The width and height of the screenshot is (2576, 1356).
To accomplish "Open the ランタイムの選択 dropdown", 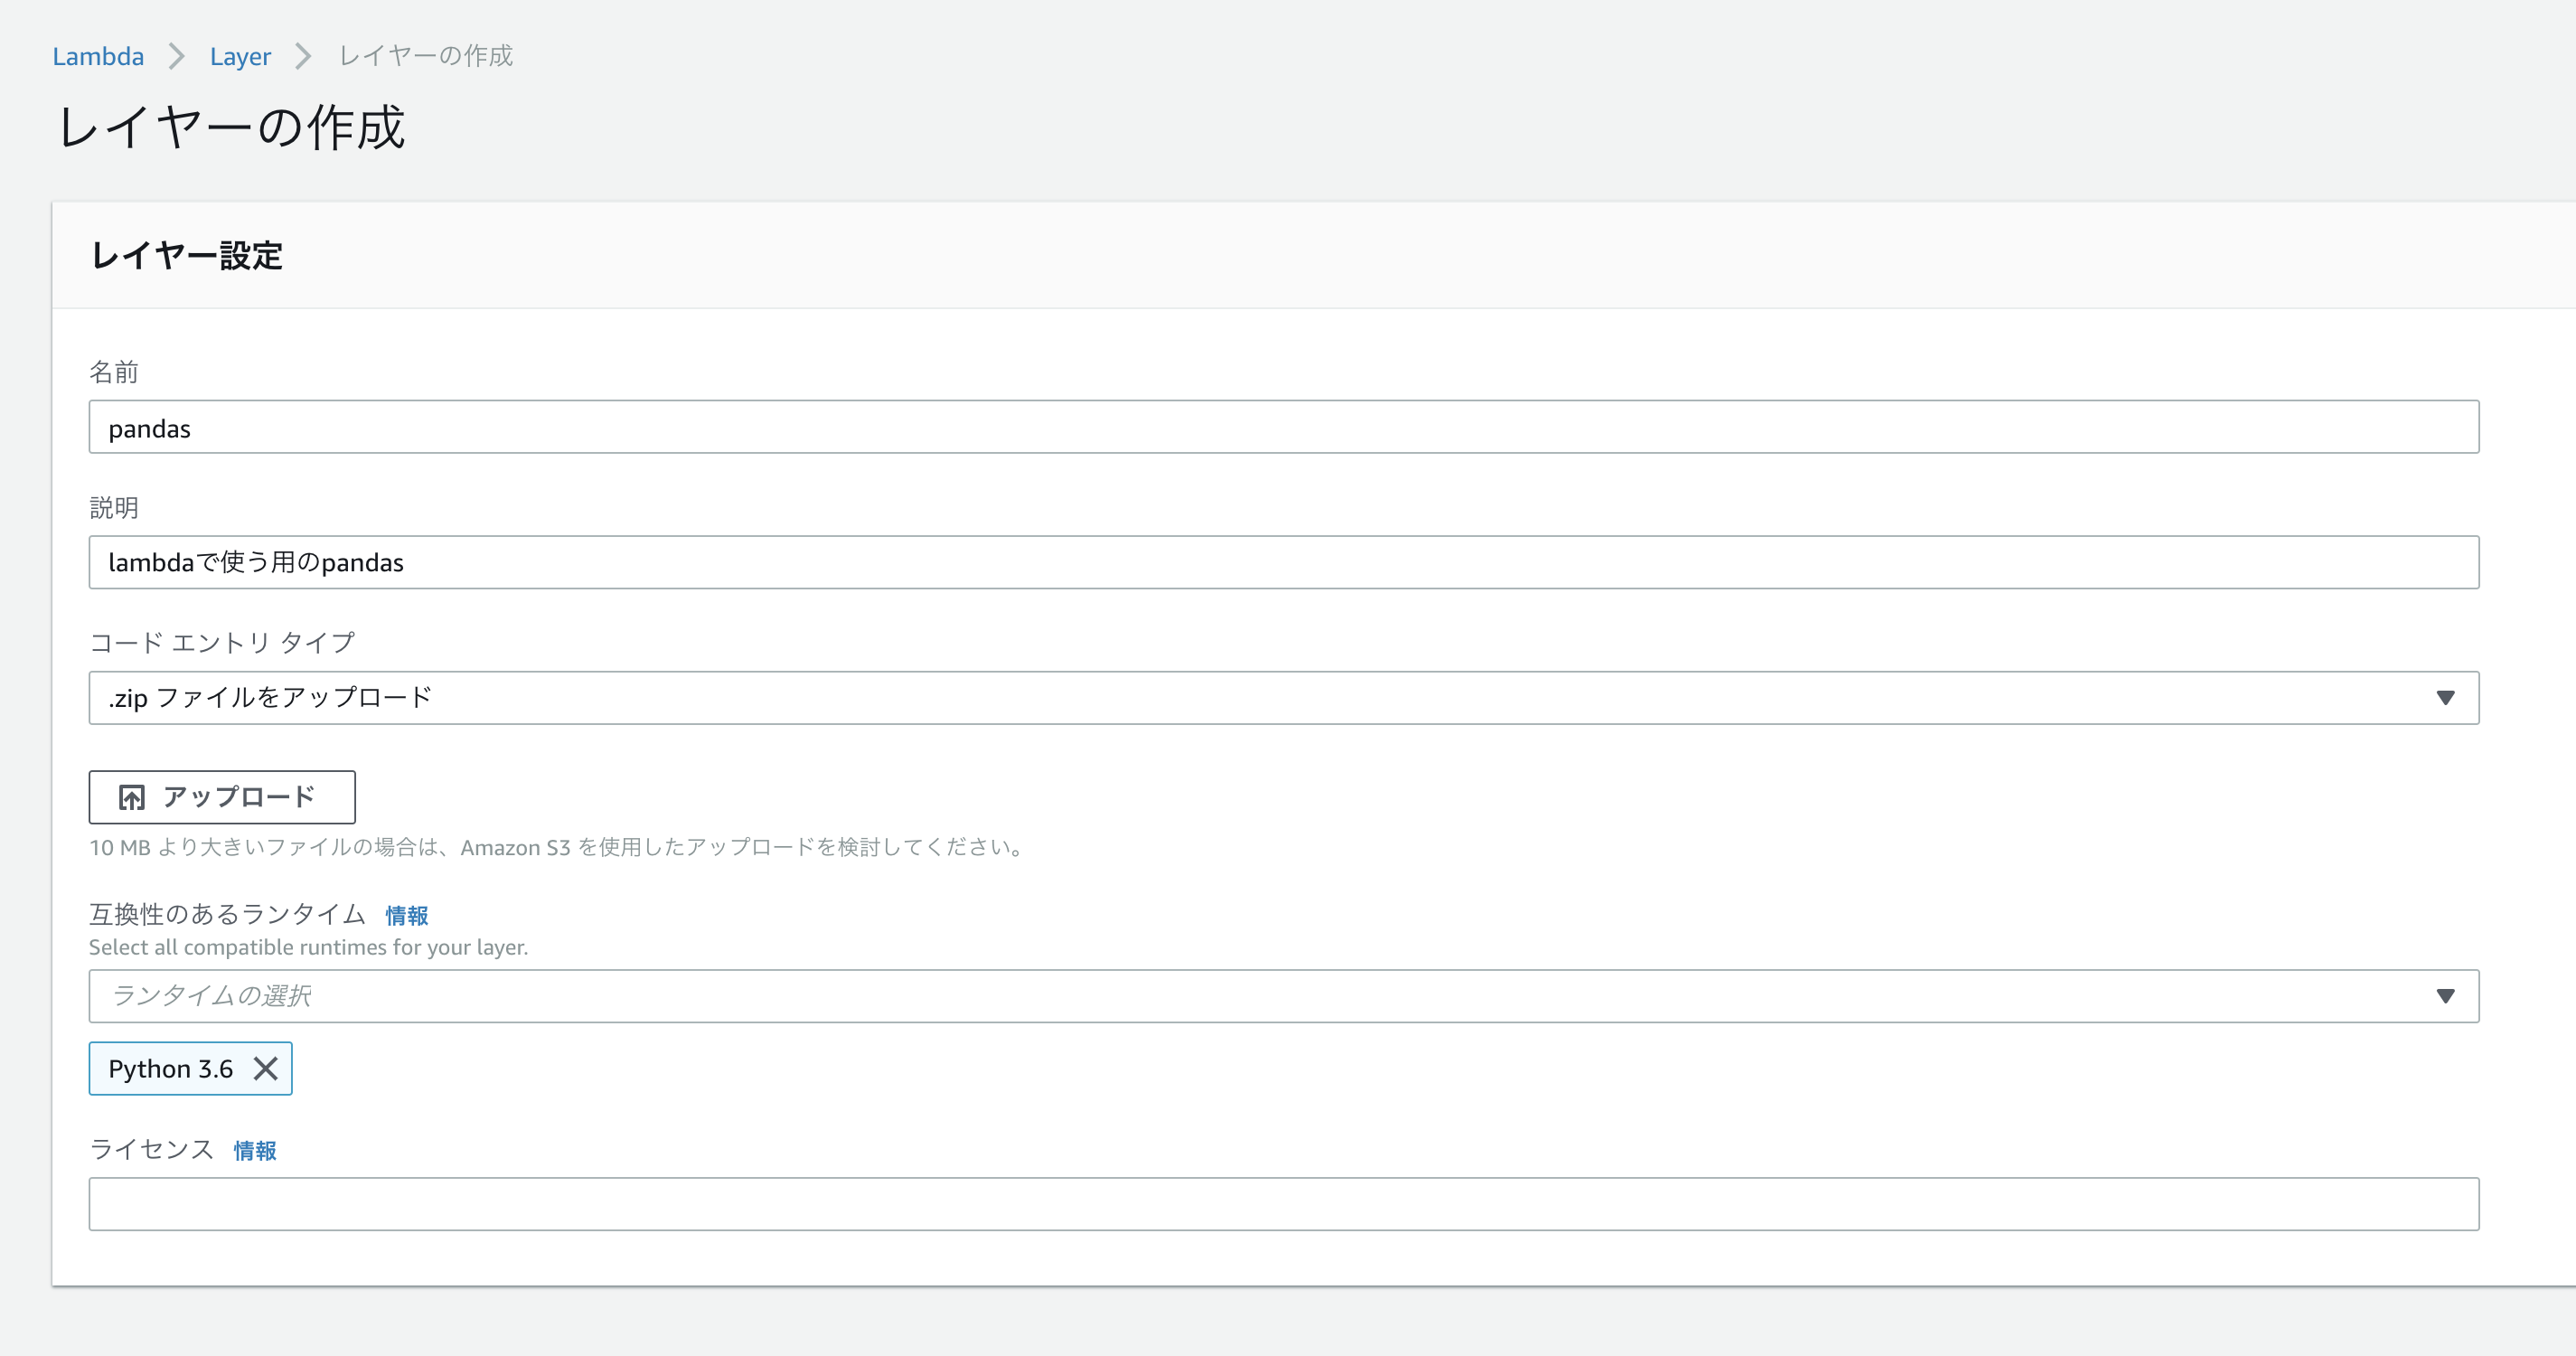I will point(1284,995).
